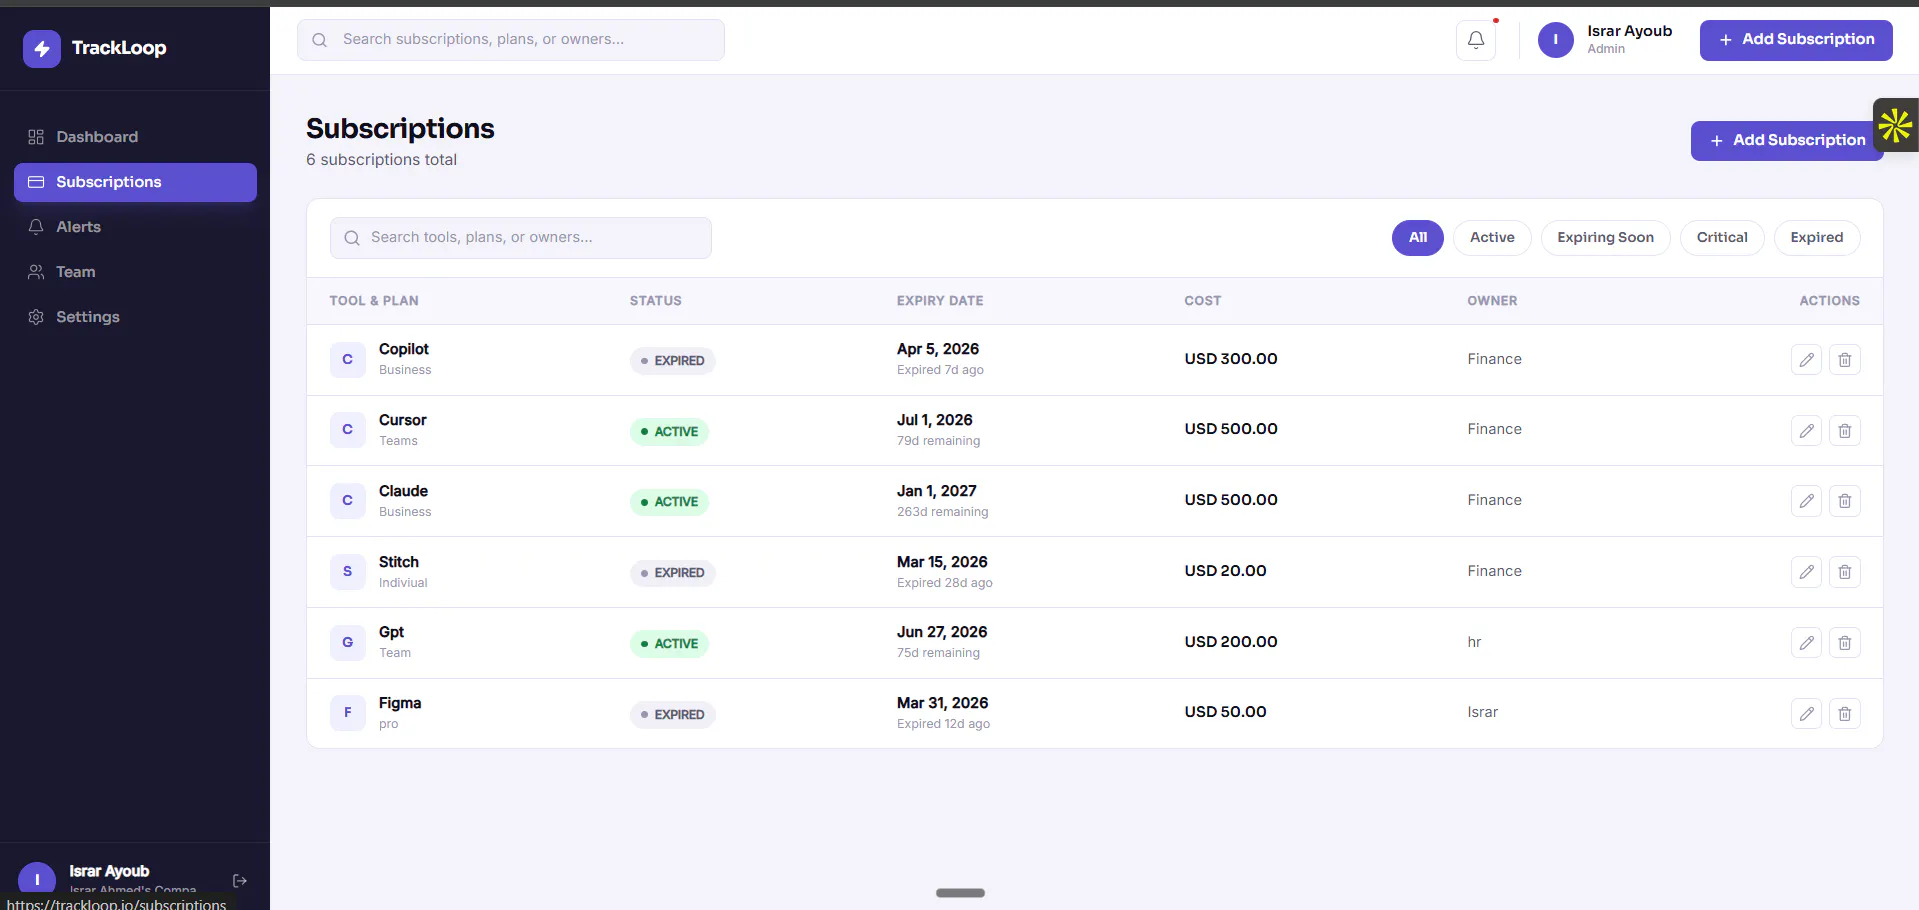Click the Expired badge in Copilot row
Viewport: 1919px width, 910px height.
click(672, 361)
